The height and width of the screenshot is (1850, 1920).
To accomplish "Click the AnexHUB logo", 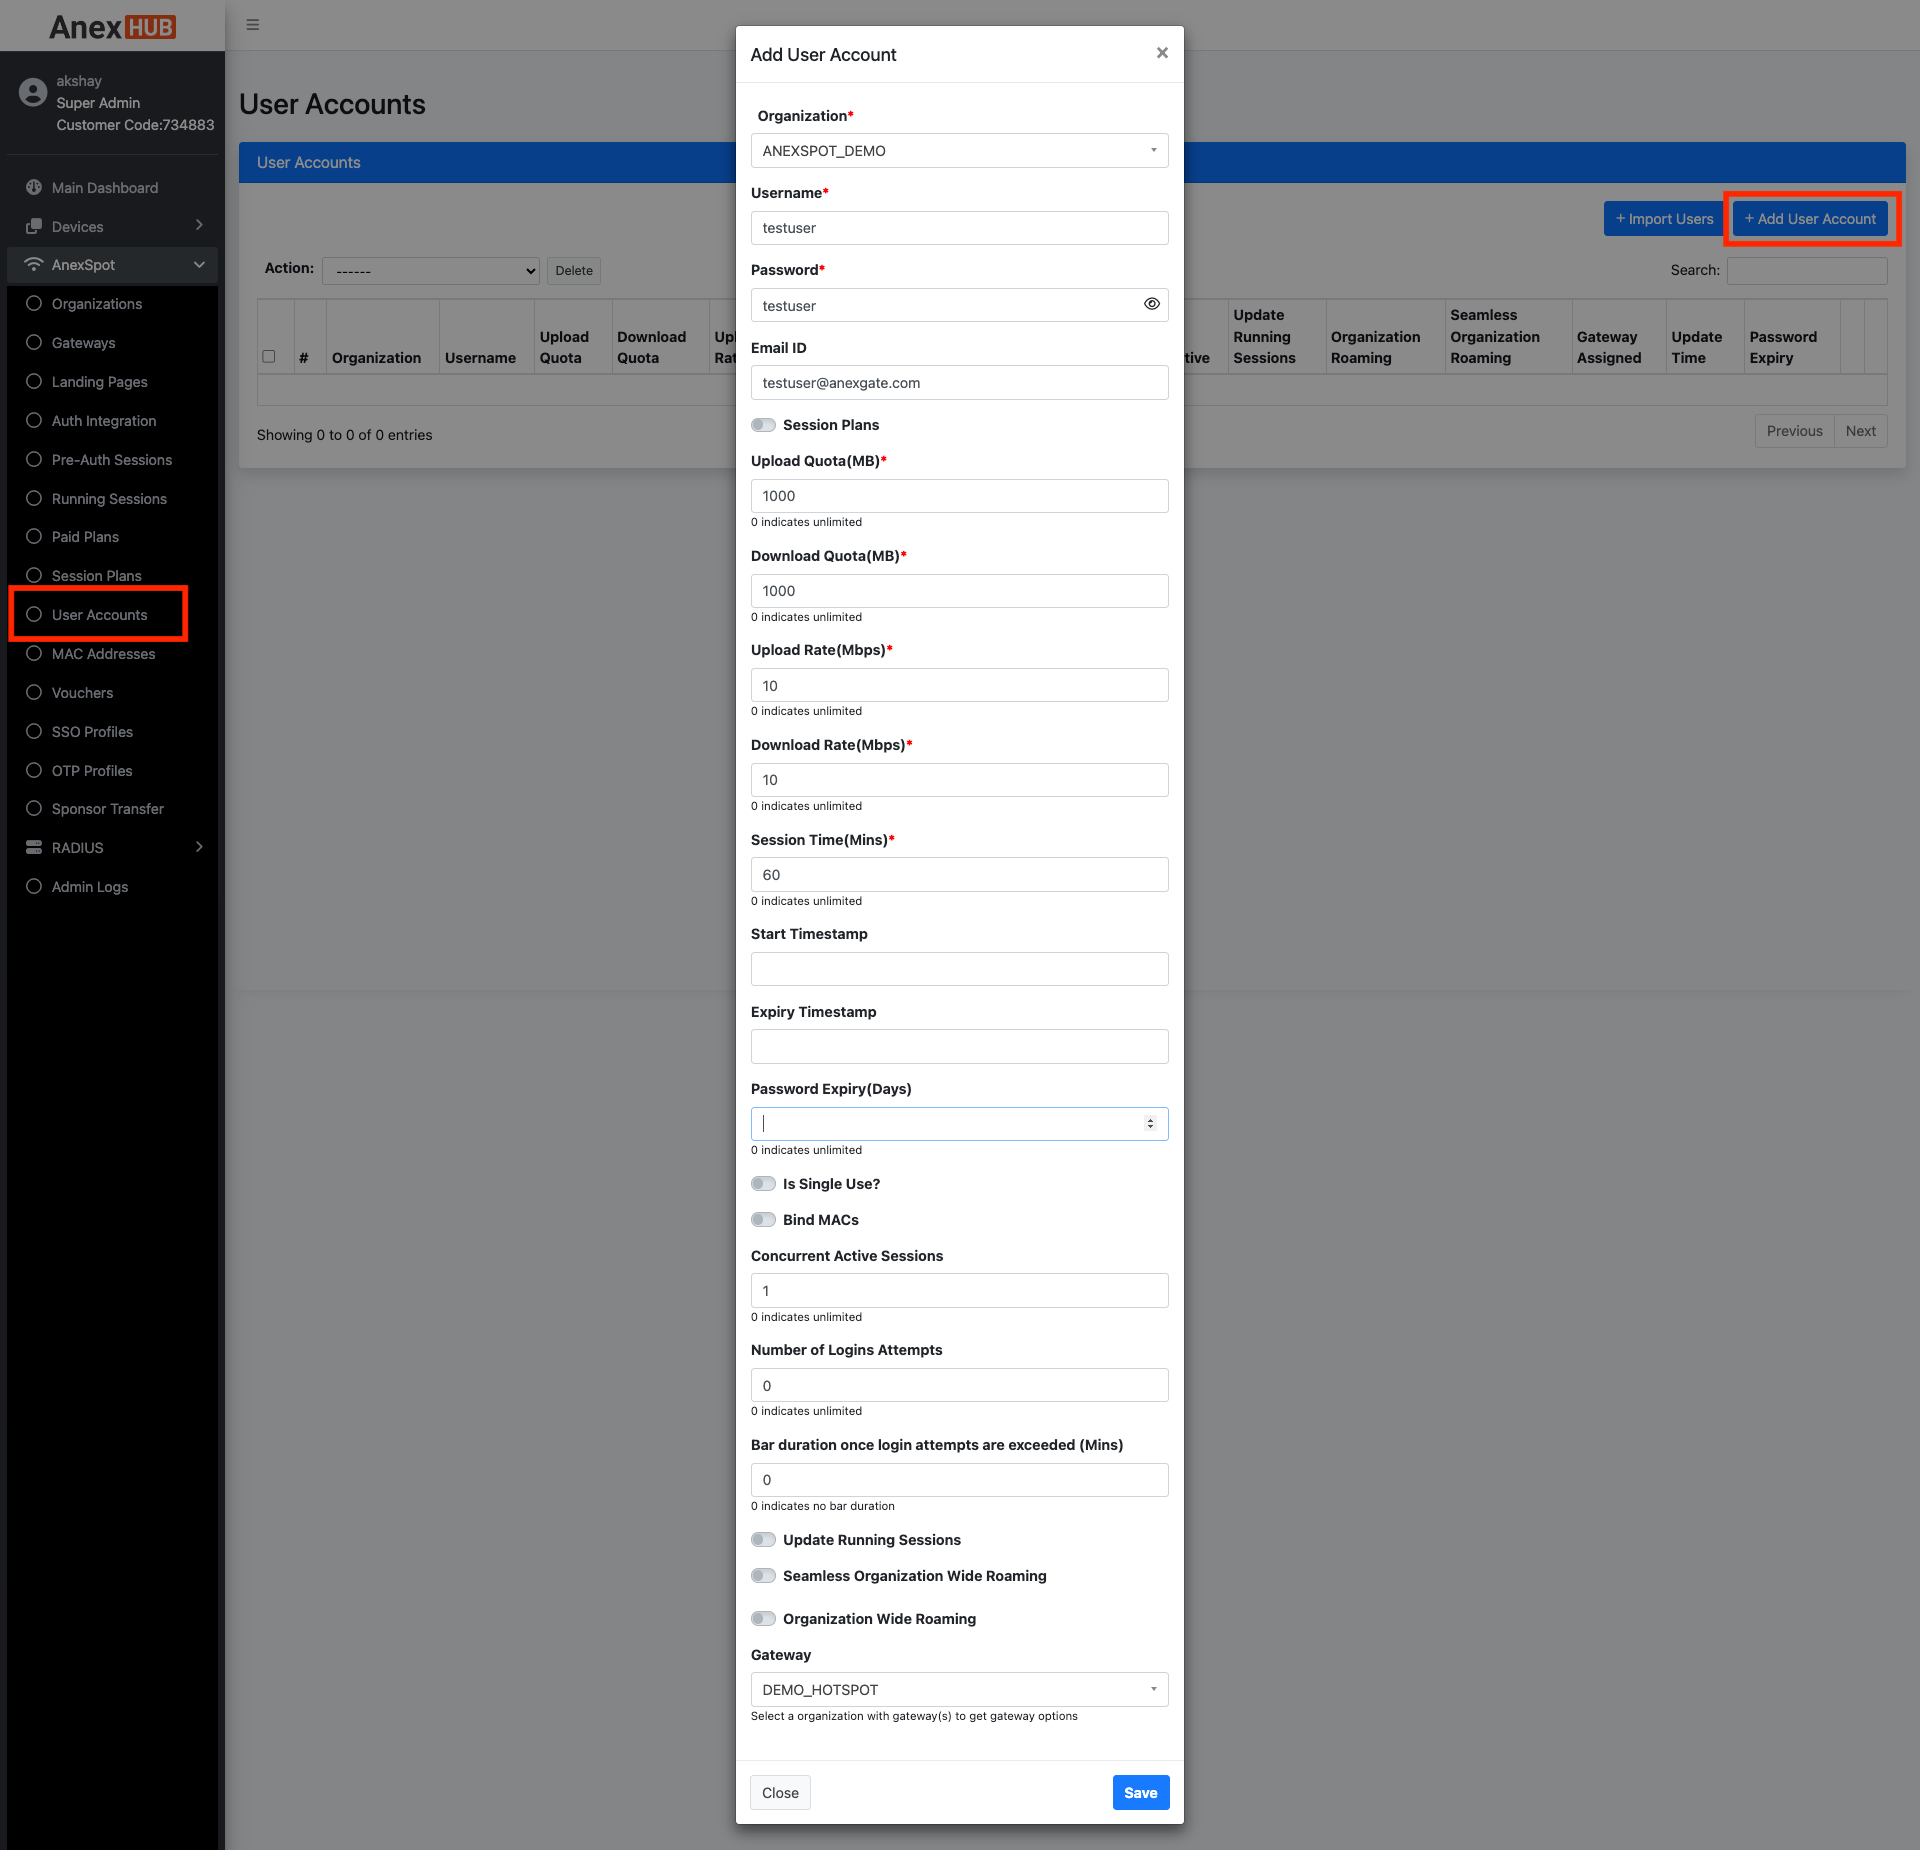I will pos(112,27).
